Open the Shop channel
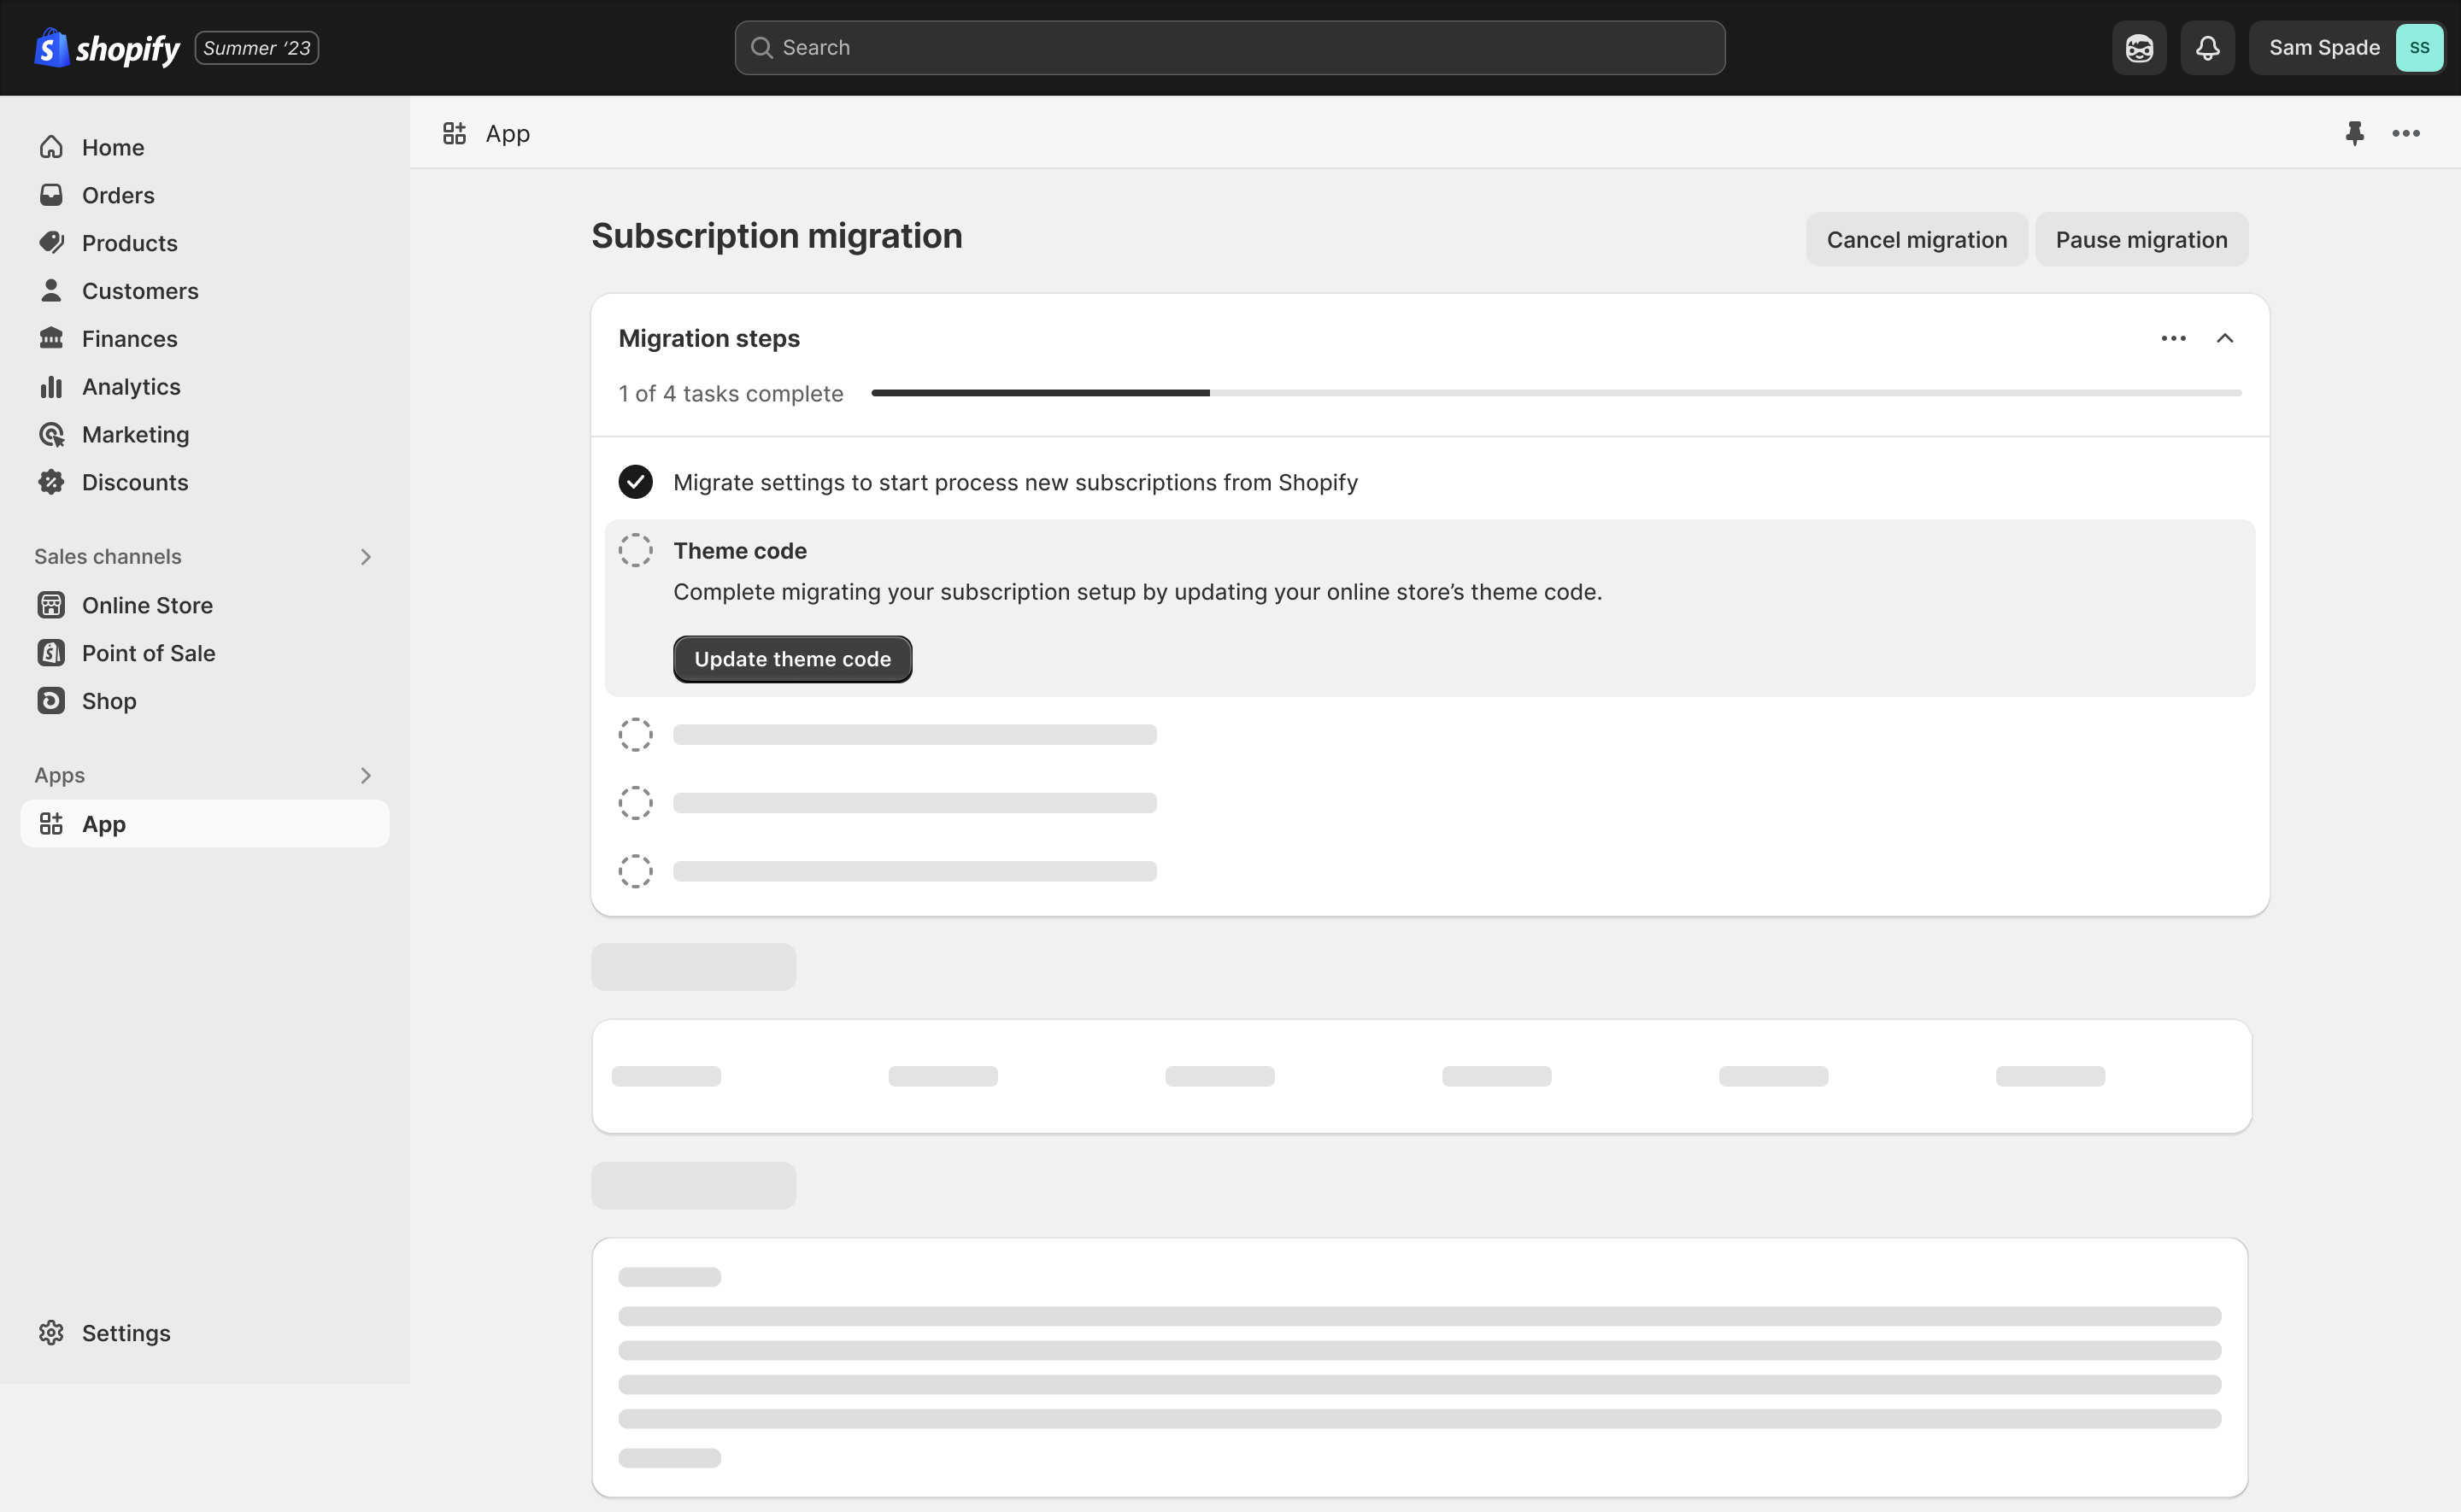This screenshot has width=2461, height=1512. [x=205, y=702]
